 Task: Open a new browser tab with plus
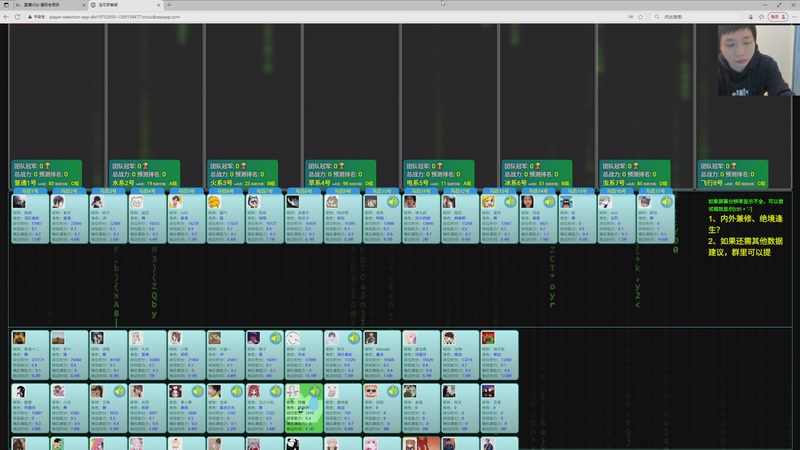click(169, 5)
